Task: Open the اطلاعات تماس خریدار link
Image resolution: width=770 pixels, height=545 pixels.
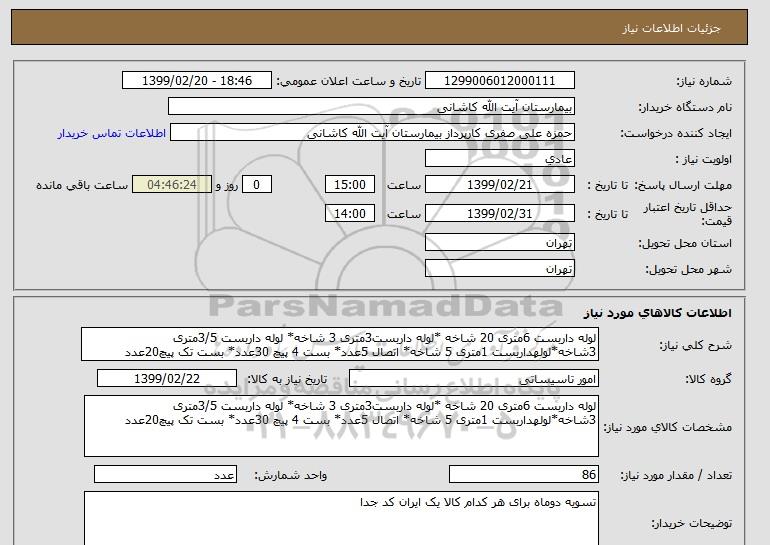Action: [x=111, y=133]
